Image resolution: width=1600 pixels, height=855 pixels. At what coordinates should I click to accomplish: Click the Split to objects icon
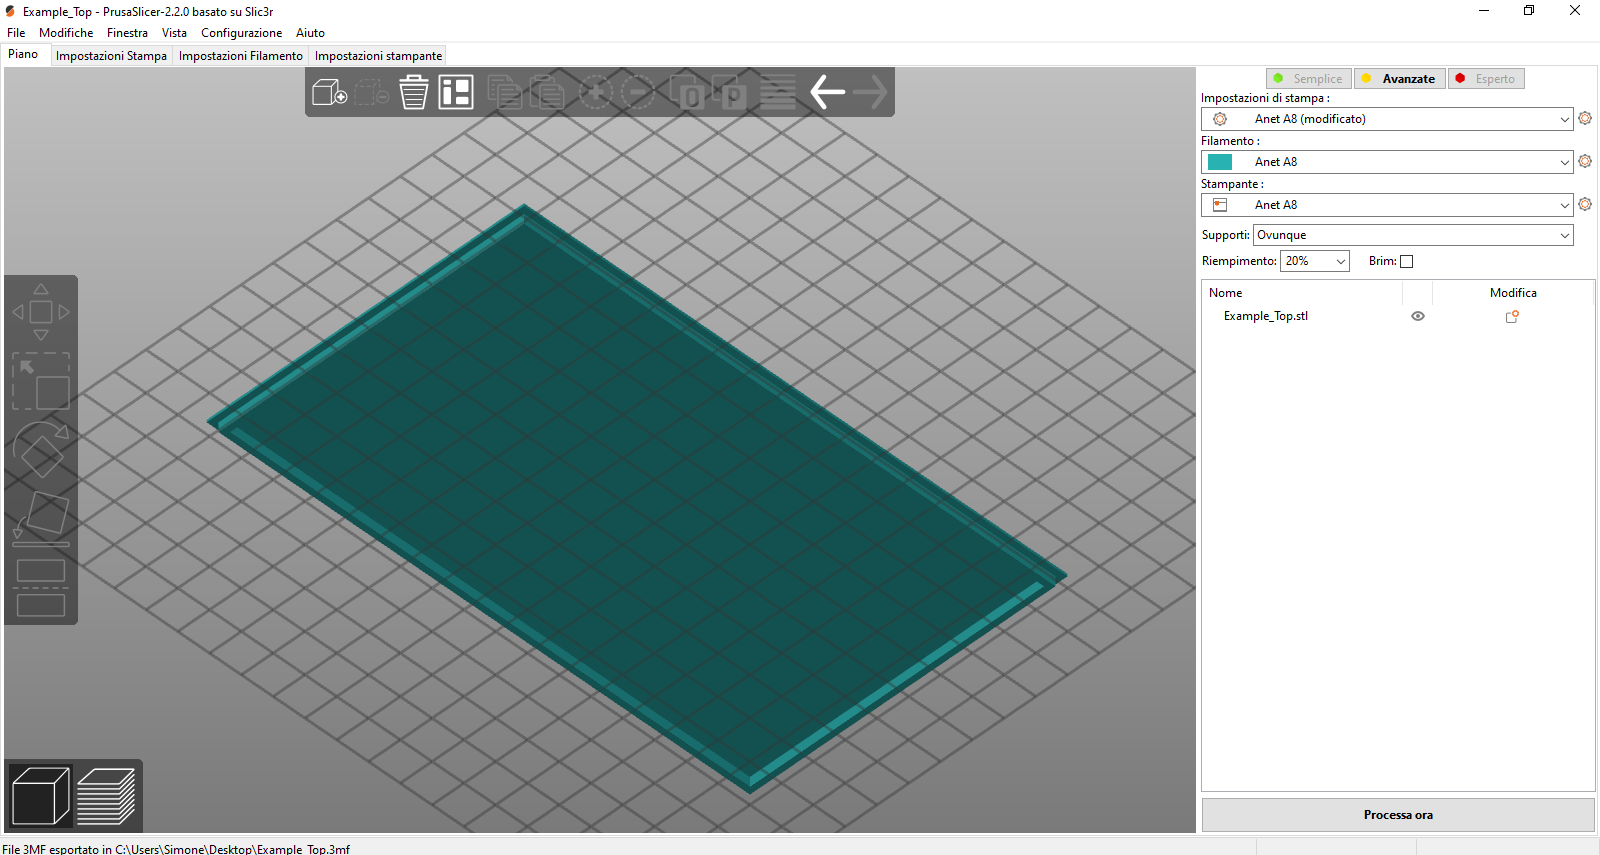coord(687,92)
